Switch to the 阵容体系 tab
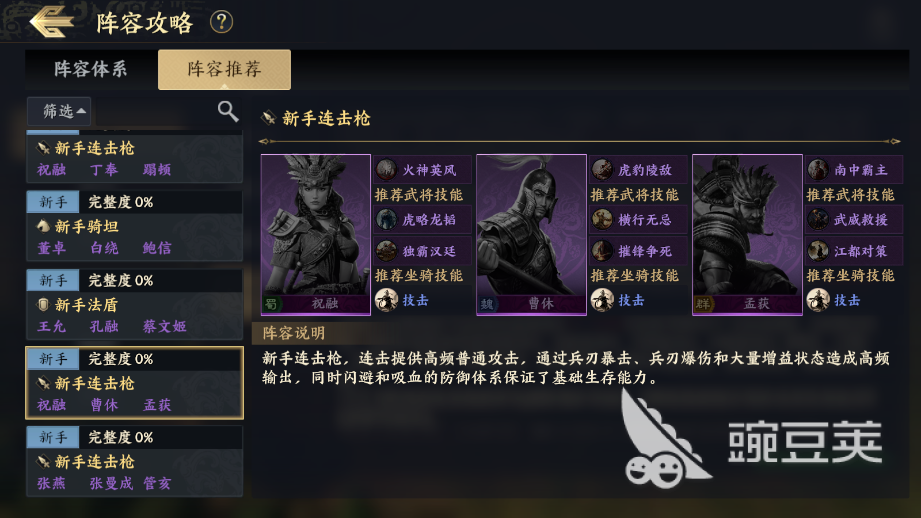 [x=90, y=69]
